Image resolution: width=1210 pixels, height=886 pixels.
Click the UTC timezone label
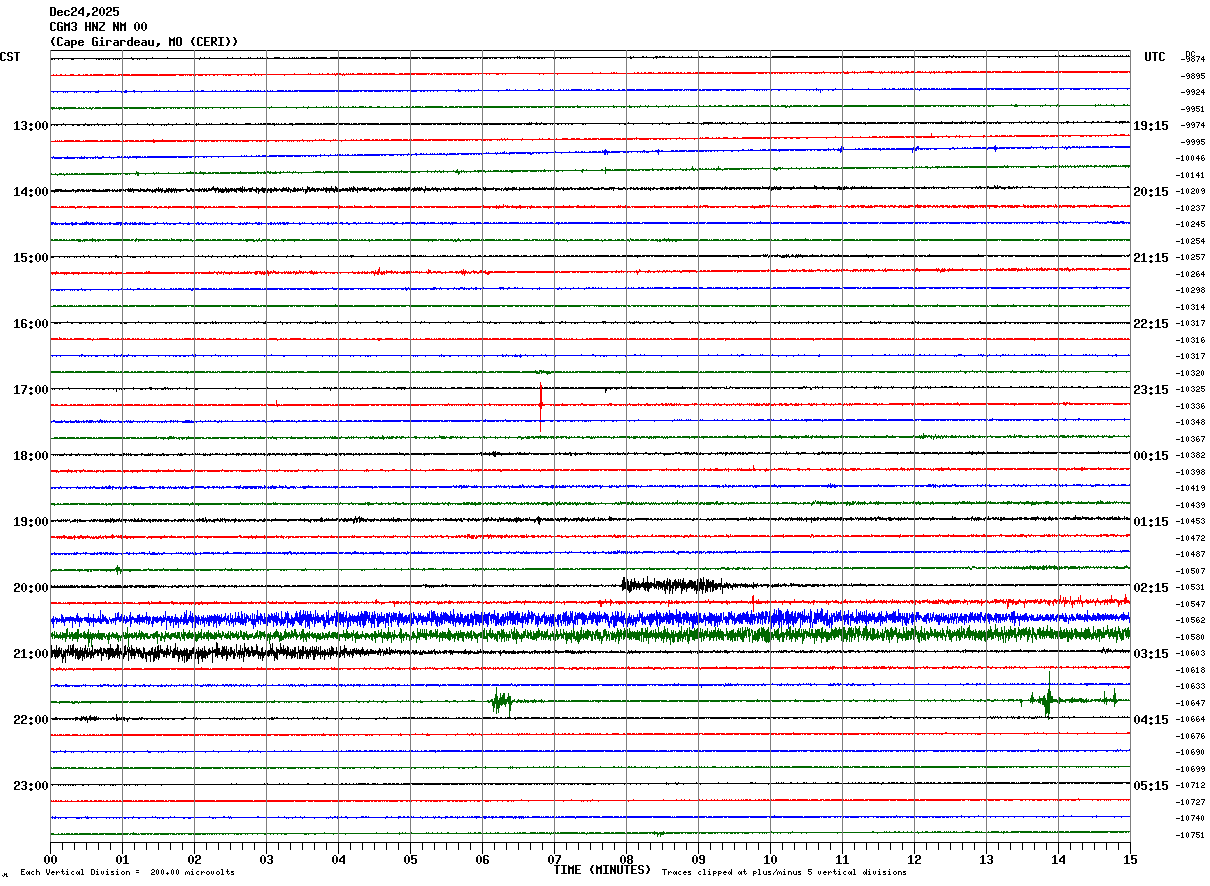coord(1155,57)
